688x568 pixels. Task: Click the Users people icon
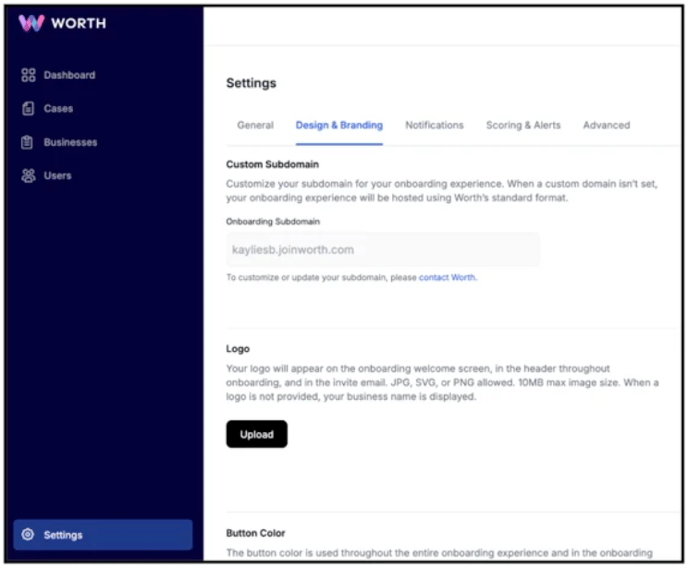pos(28,175)
